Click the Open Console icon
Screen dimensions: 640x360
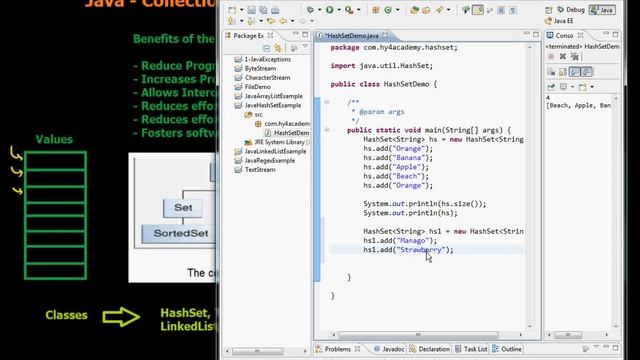(582, 87)
